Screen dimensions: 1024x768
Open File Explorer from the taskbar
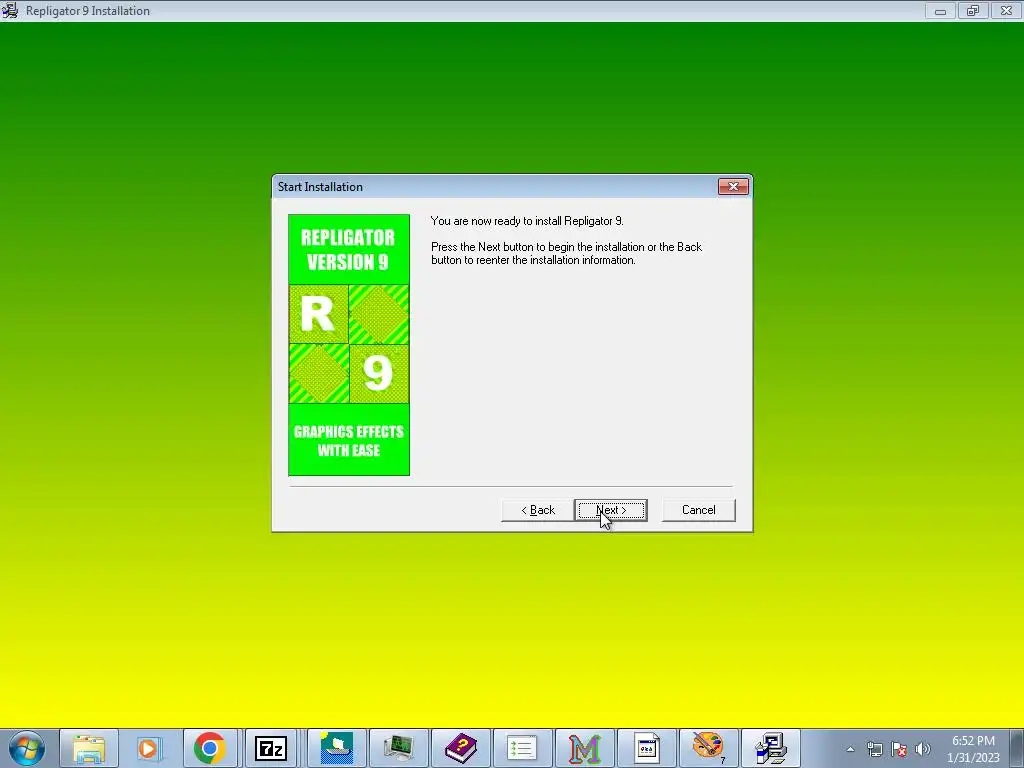point(89,748)
